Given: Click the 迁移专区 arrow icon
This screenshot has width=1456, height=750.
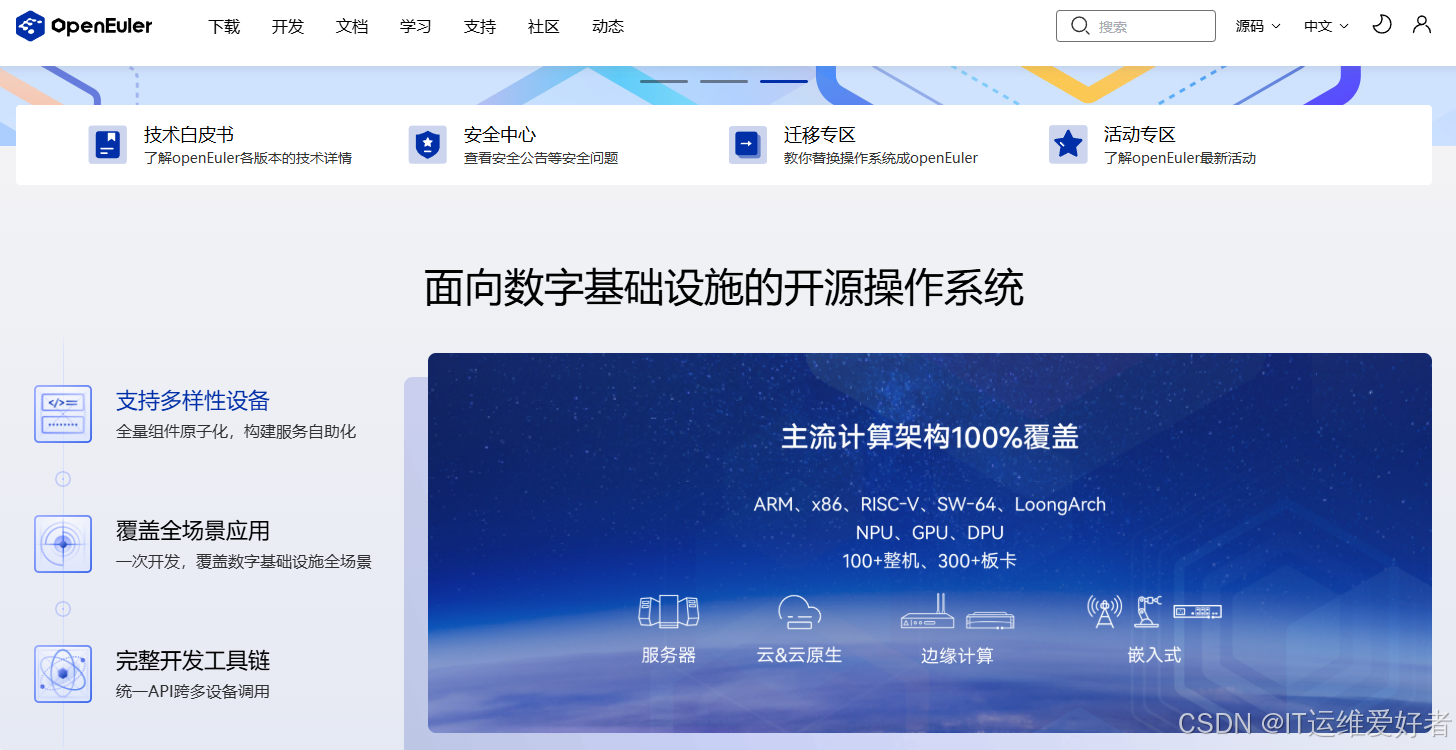Looking at the screenshot, I should pyautogui.click(x=747, y=144).
